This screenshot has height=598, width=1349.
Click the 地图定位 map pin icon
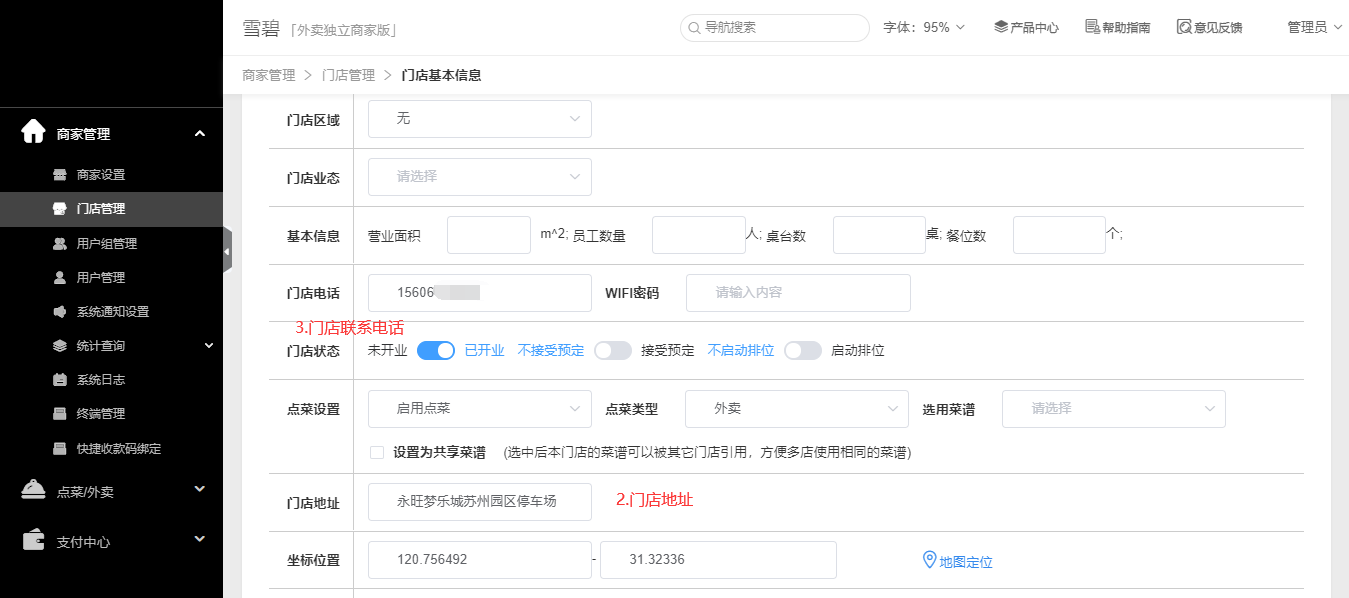click(928, 560)
